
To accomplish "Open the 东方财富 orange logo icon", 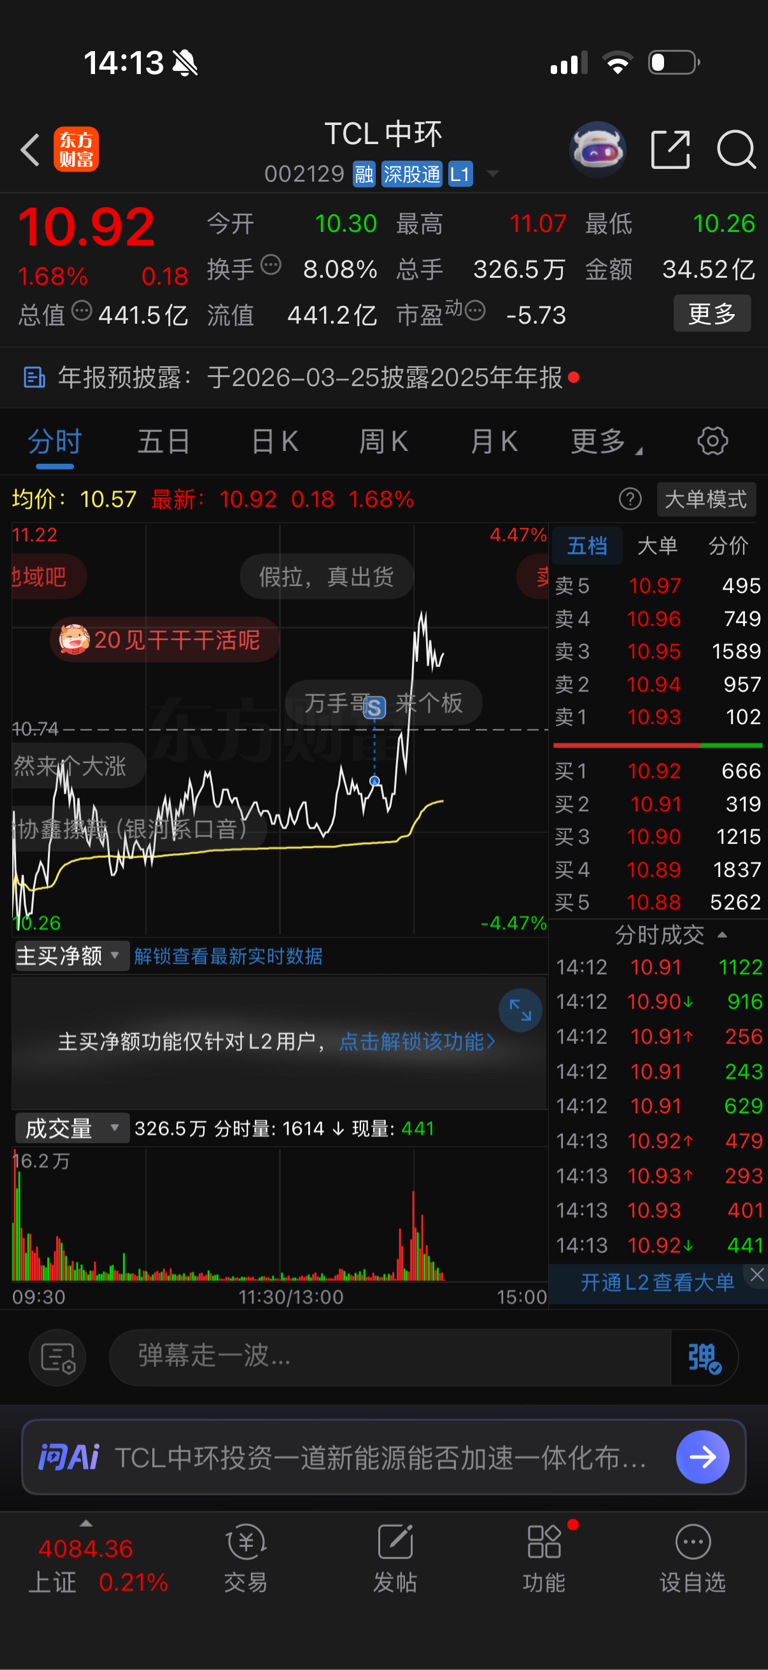I will tap(76, 150).
